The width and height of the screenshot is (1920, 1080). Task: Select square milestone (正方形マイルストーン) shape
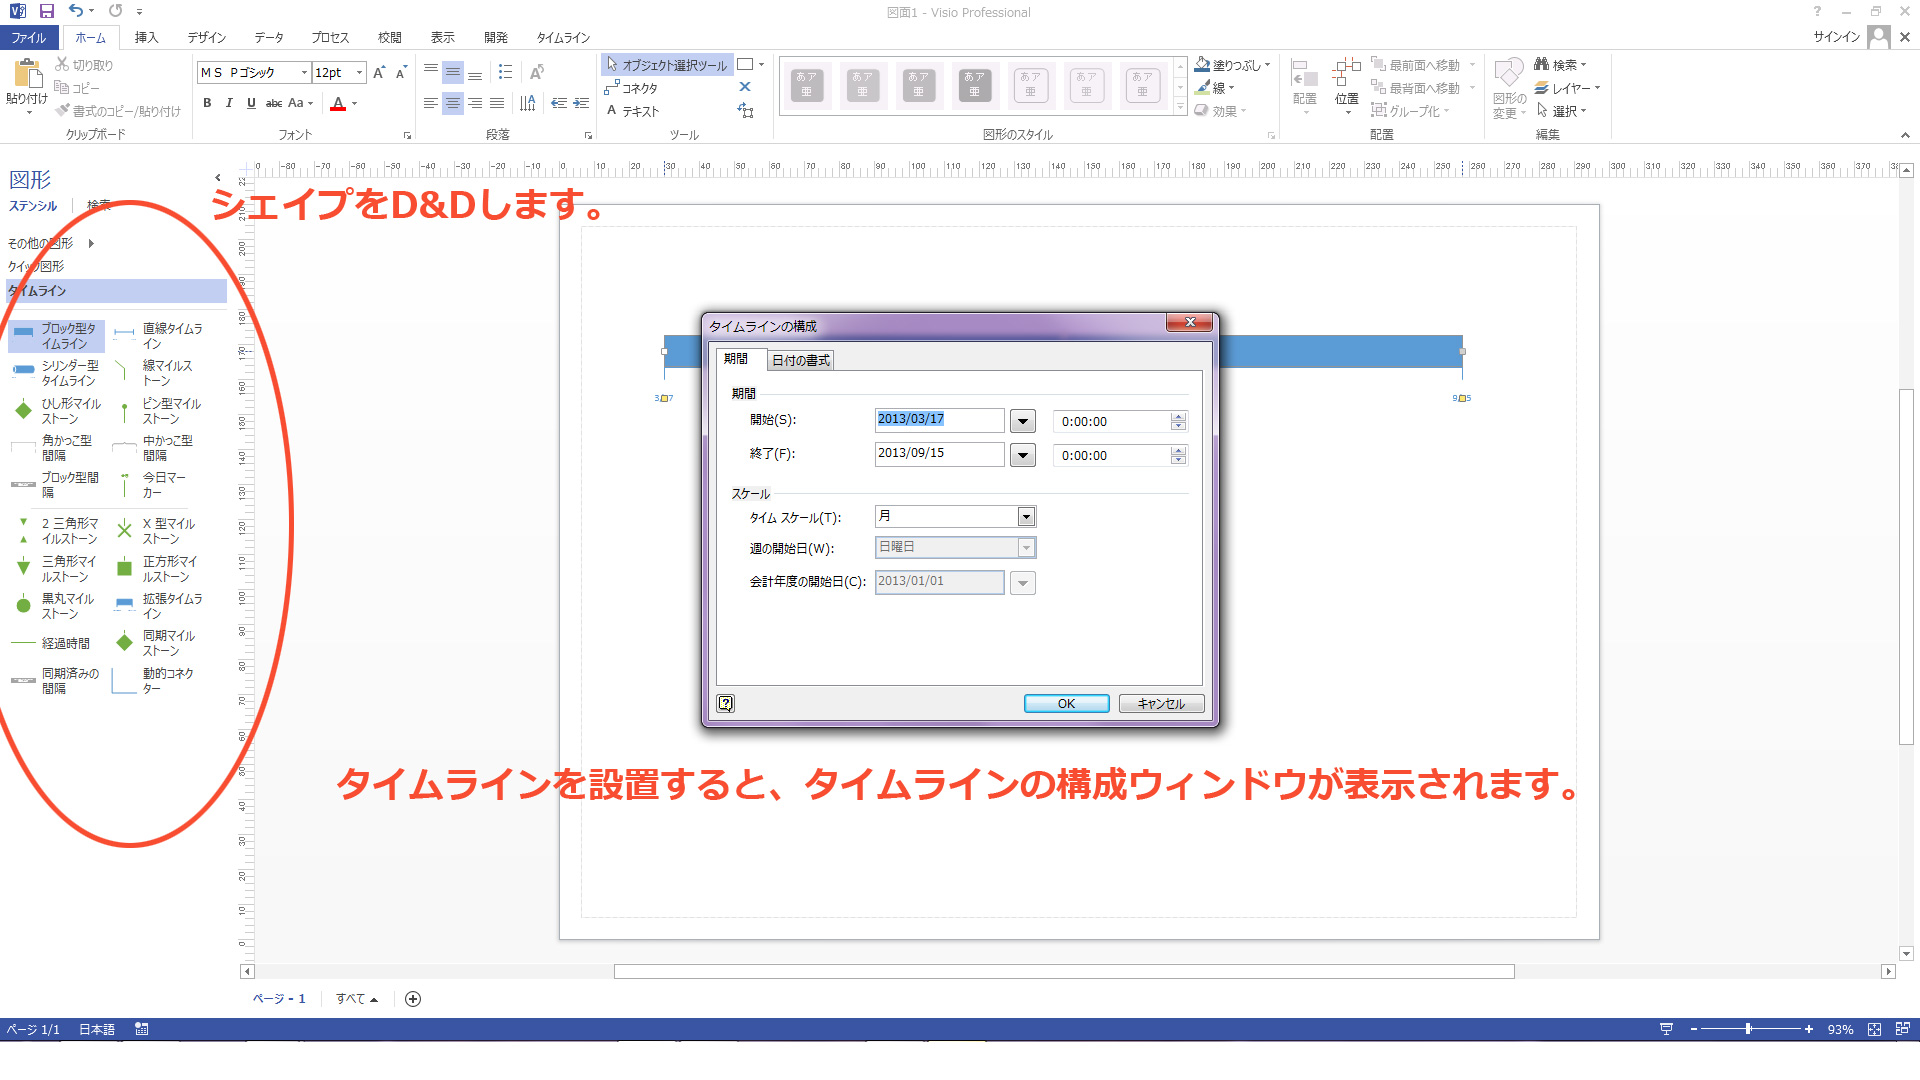pos(158,569)
